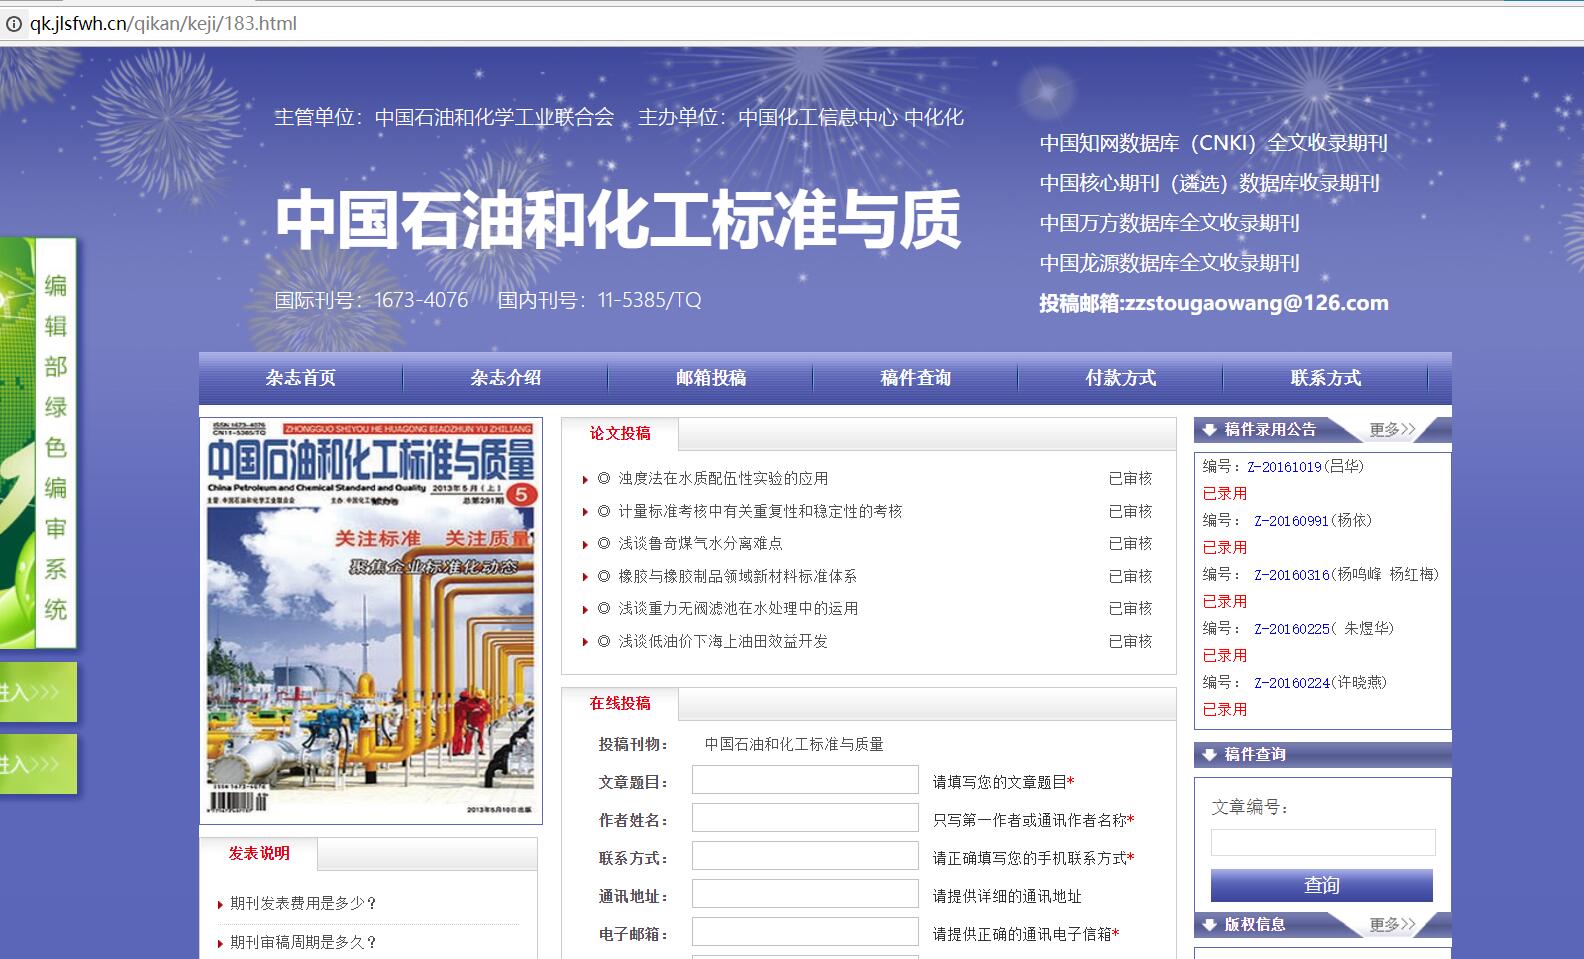
Task: Click the browser address bar URL
Action: pos(163,24)
